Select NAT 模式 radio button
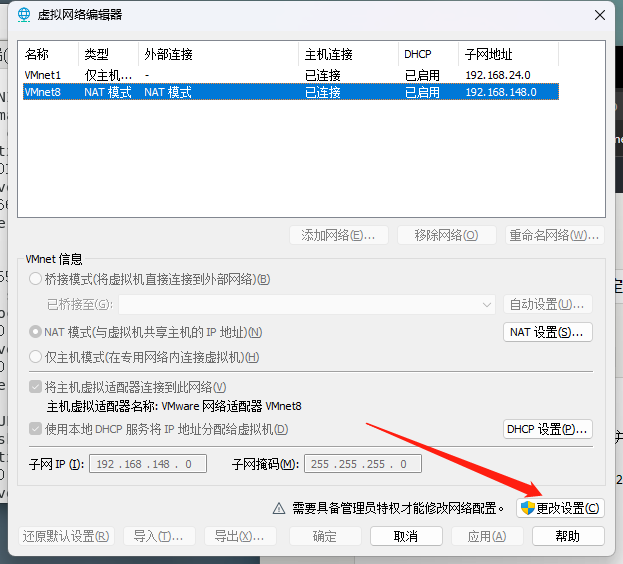The width and height of the screenshot is (623, 564). tap(35, 332)
